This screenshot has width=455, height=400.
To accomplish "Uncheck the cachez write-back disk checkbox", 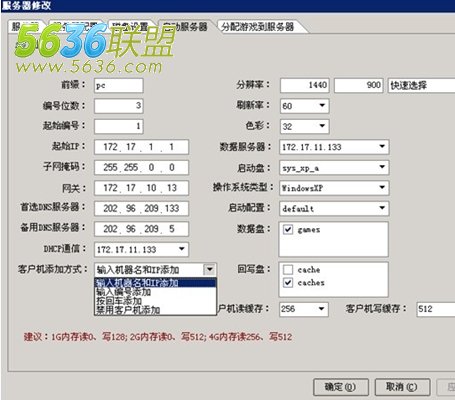I will click(288, 283).
